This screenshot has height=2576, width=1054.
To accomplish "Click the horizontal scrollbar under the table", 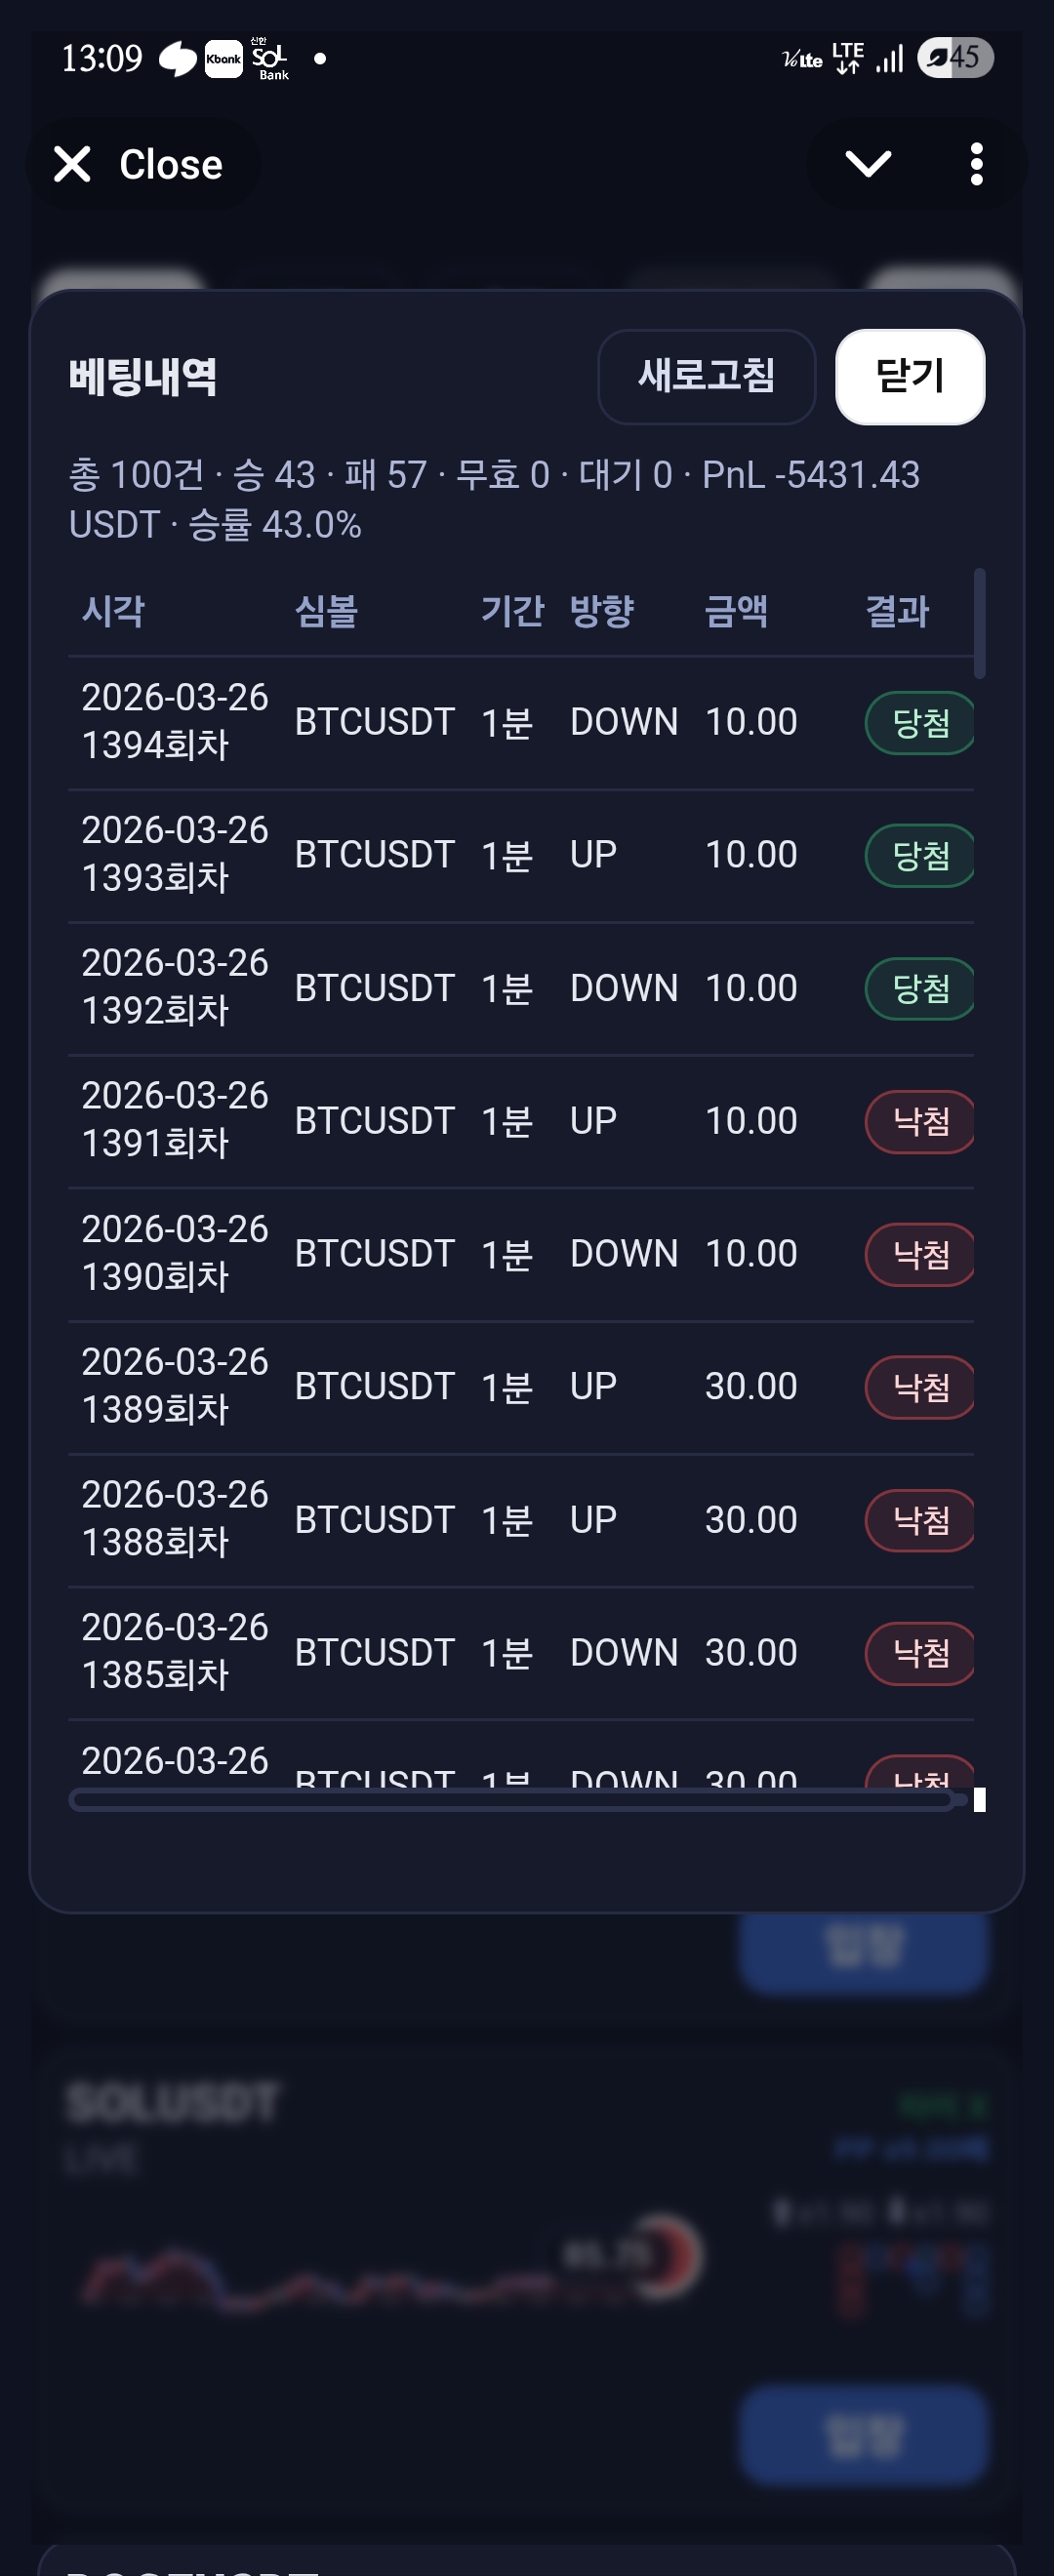I will click(511, 1800).
